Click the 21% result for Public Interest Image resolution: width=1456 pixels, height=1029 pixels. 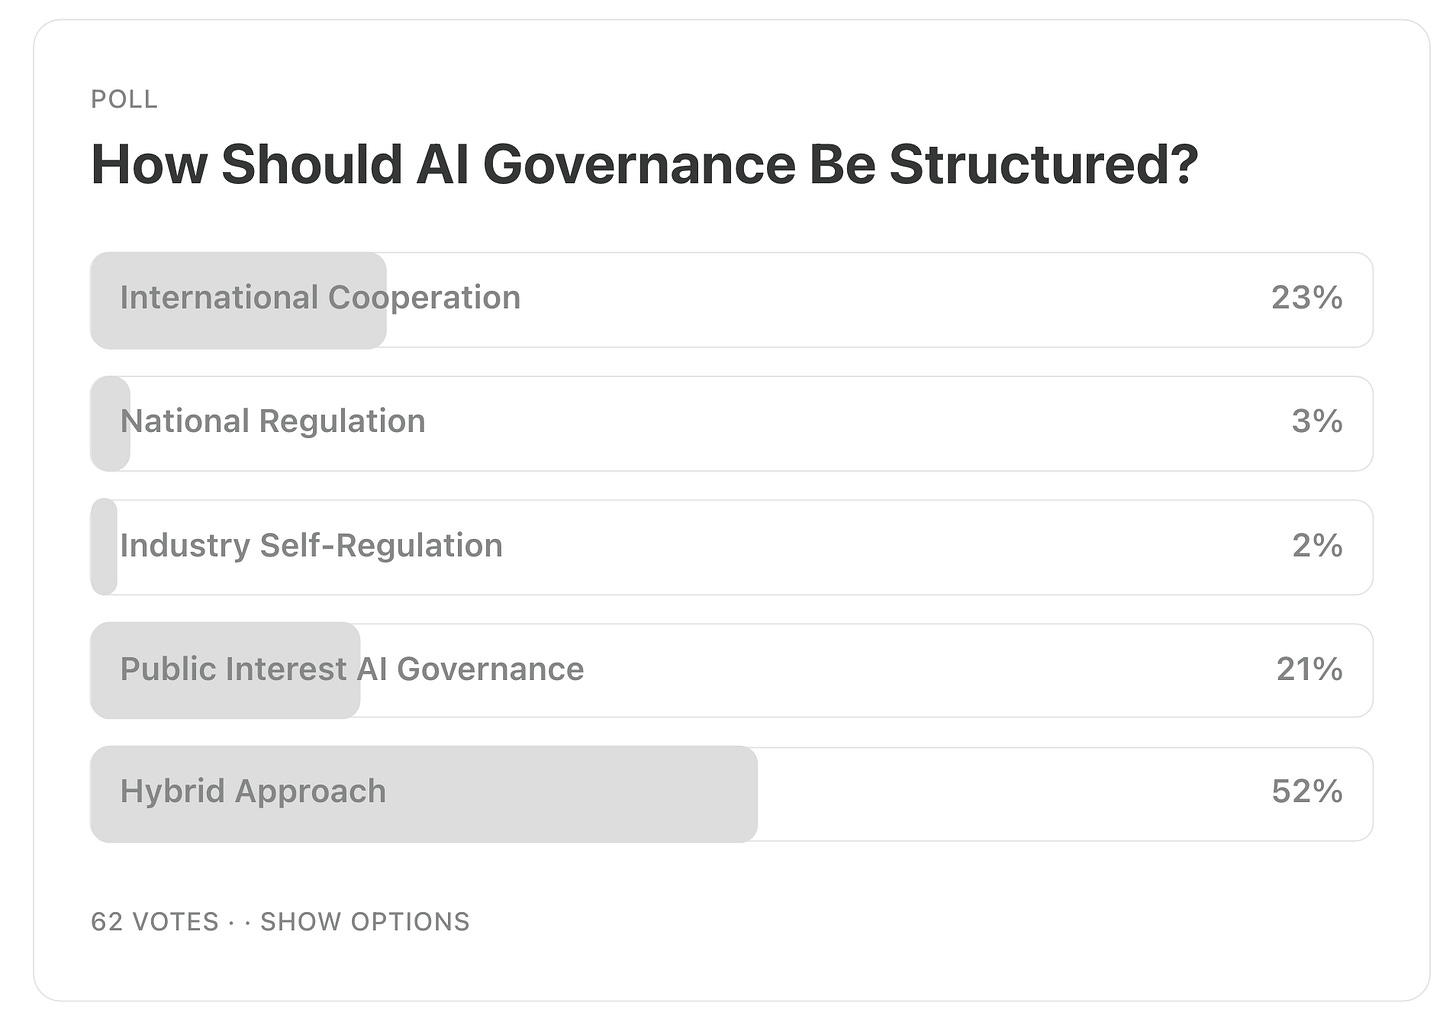click(1309, 668)
